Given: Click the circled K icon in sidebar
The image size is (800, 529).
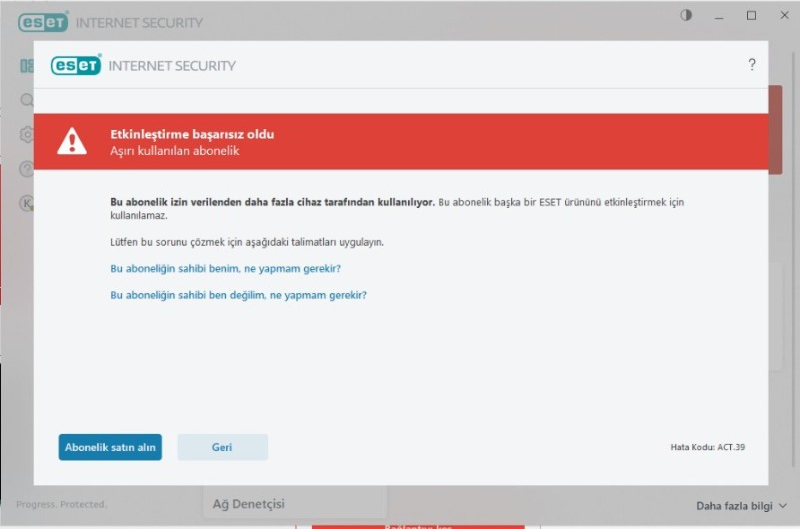Looking at the screenshot, I should pos(26,203).
